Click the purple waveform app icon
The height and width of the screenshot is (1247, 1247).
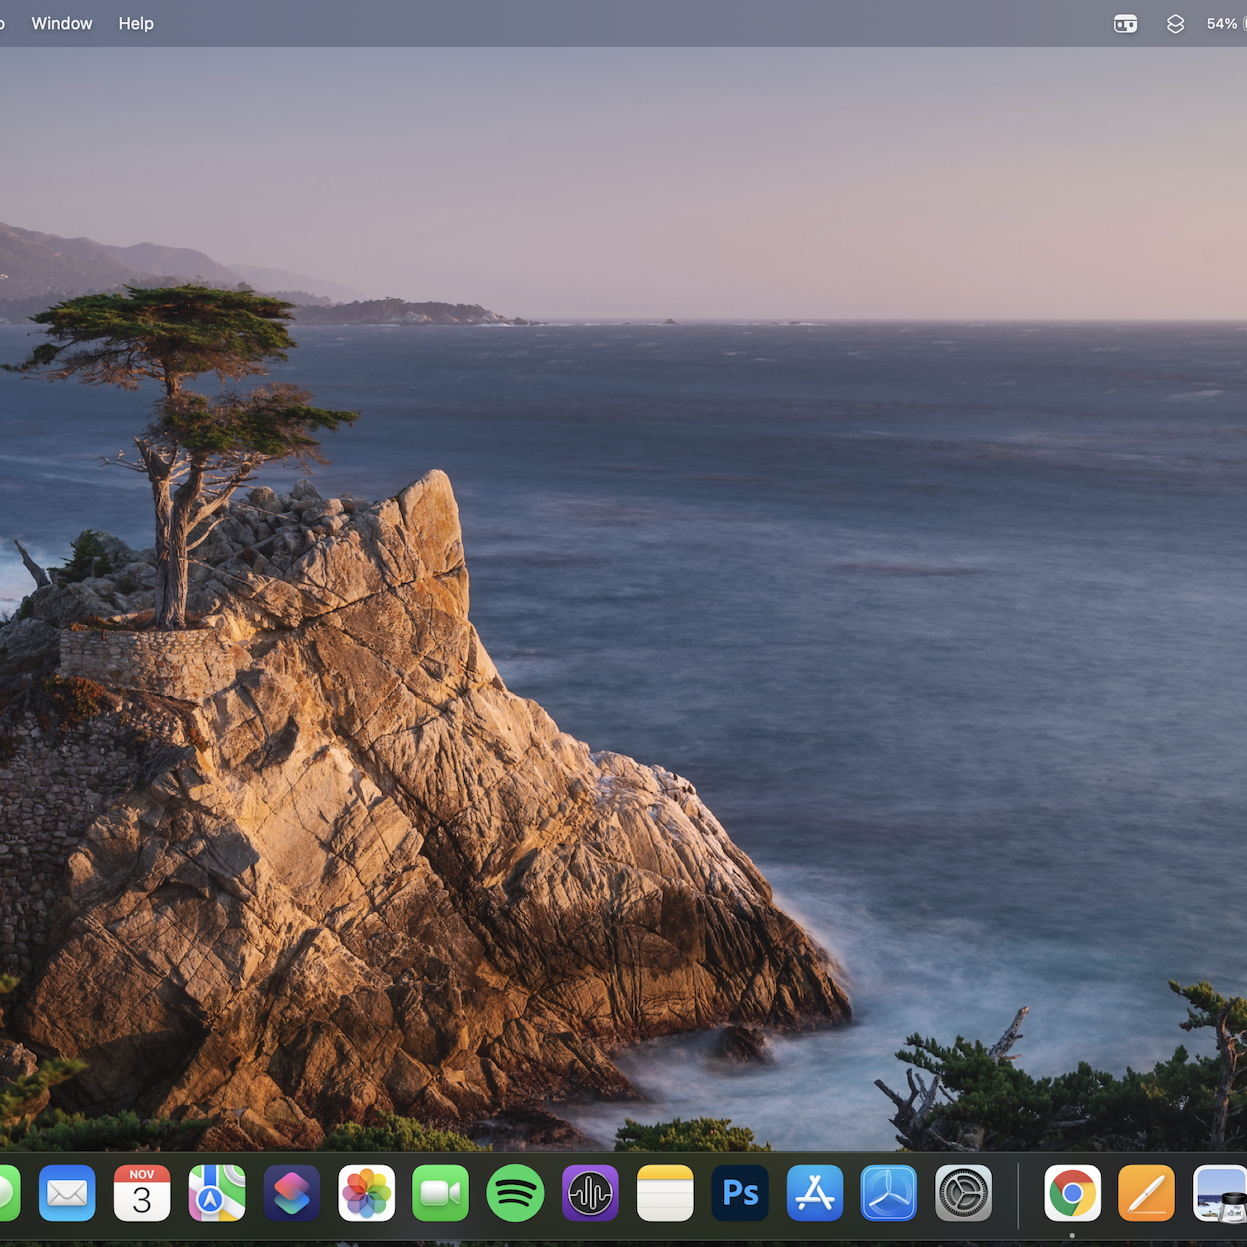pyautogui.click(x=590, y=1193)
